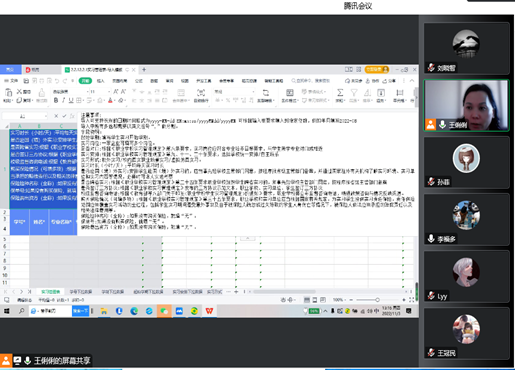Click the clear formatting eraser icon
The image size is (515, 370).
pos(121,100)
